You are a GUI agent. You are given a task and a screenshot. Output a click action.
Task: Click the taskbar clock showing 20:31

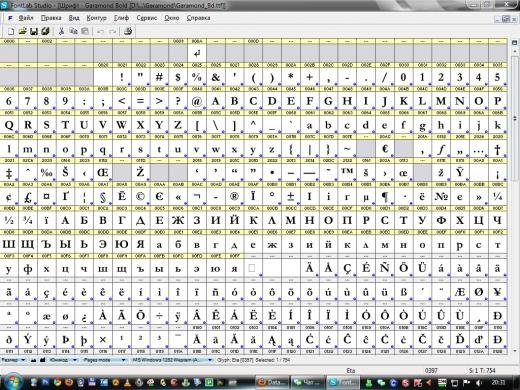pos(498,382)
